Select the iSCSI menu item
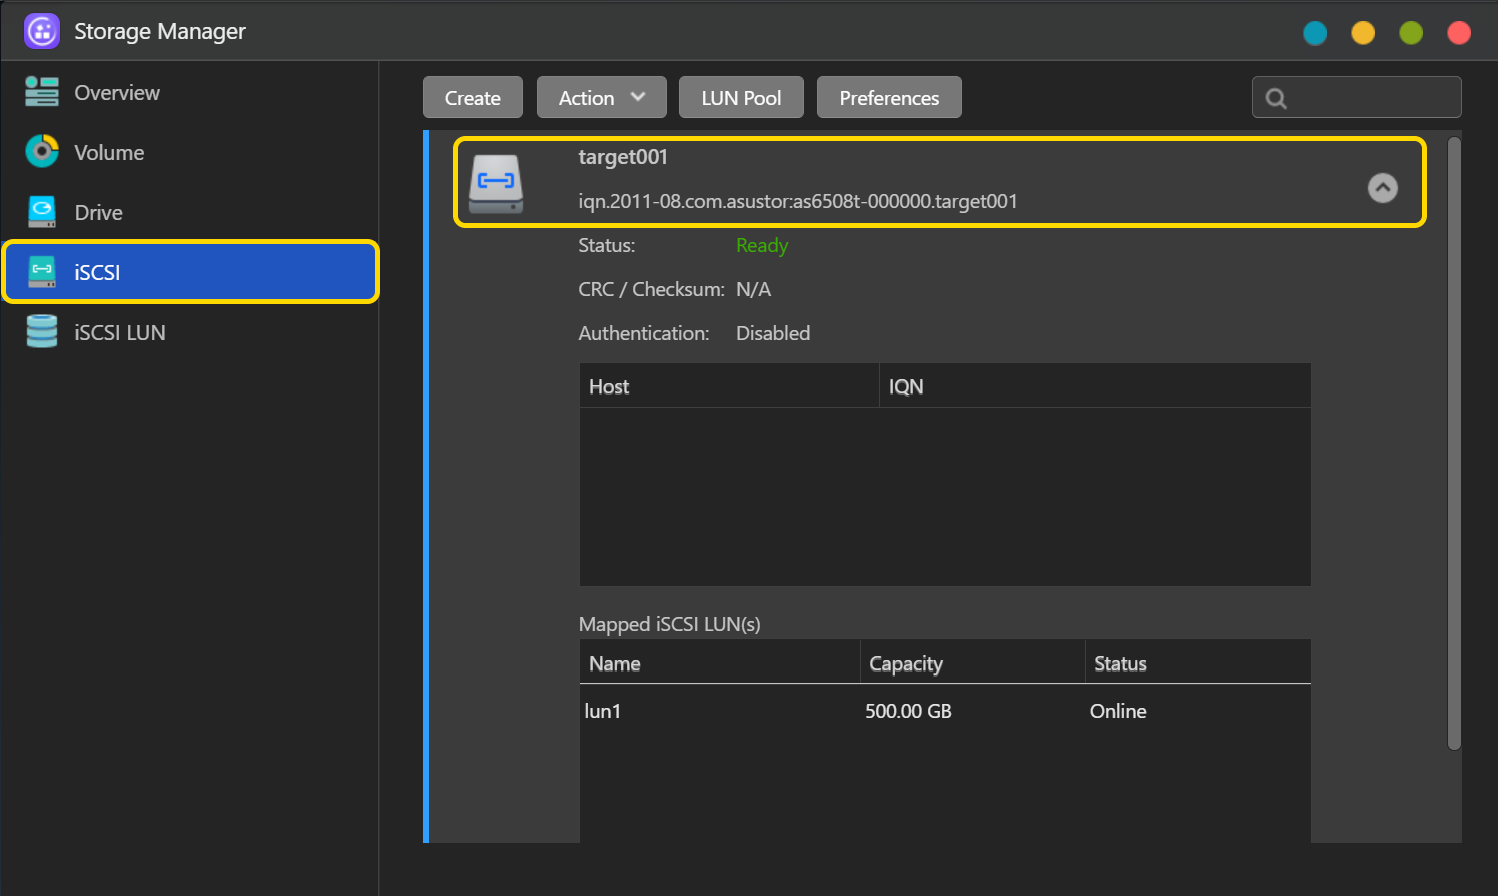The image size is (1498, 896). point(190,272)
